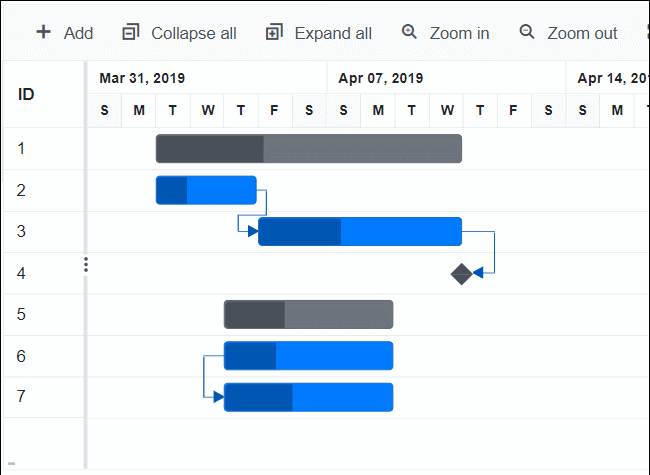650x475 pixels.
Task: Click the Mar 31, 2019 week header
Action: click(x=142, y=78)
